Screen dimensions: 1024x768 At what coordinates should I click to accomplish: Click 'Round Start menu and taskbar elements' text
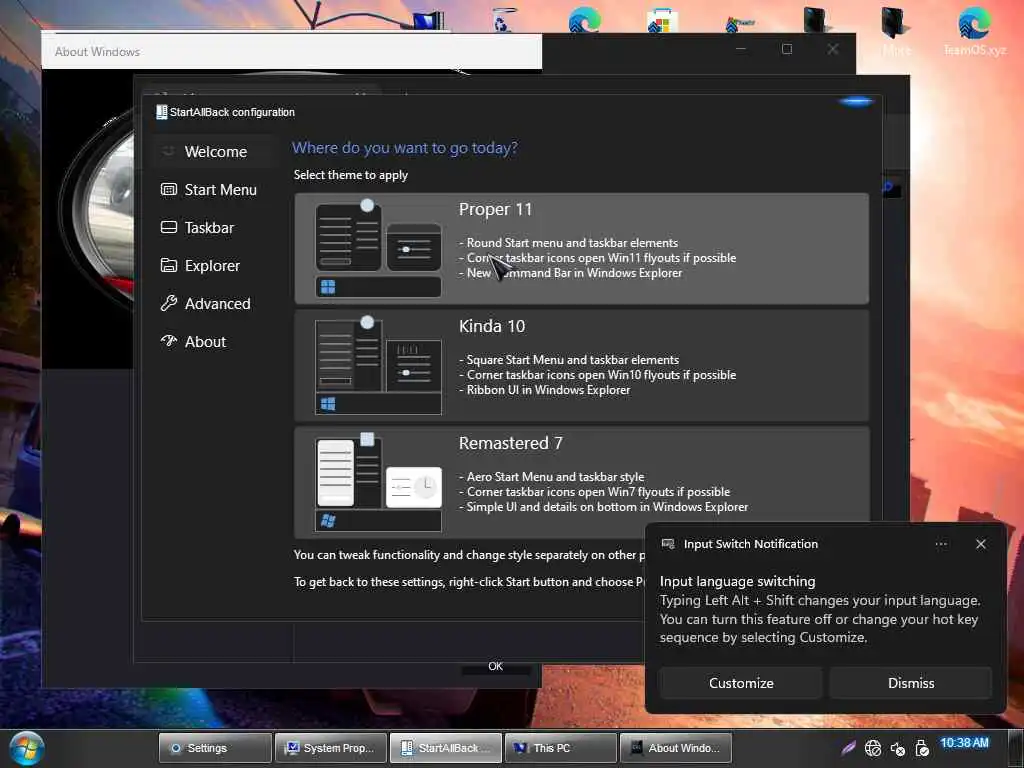pos(572,242)
